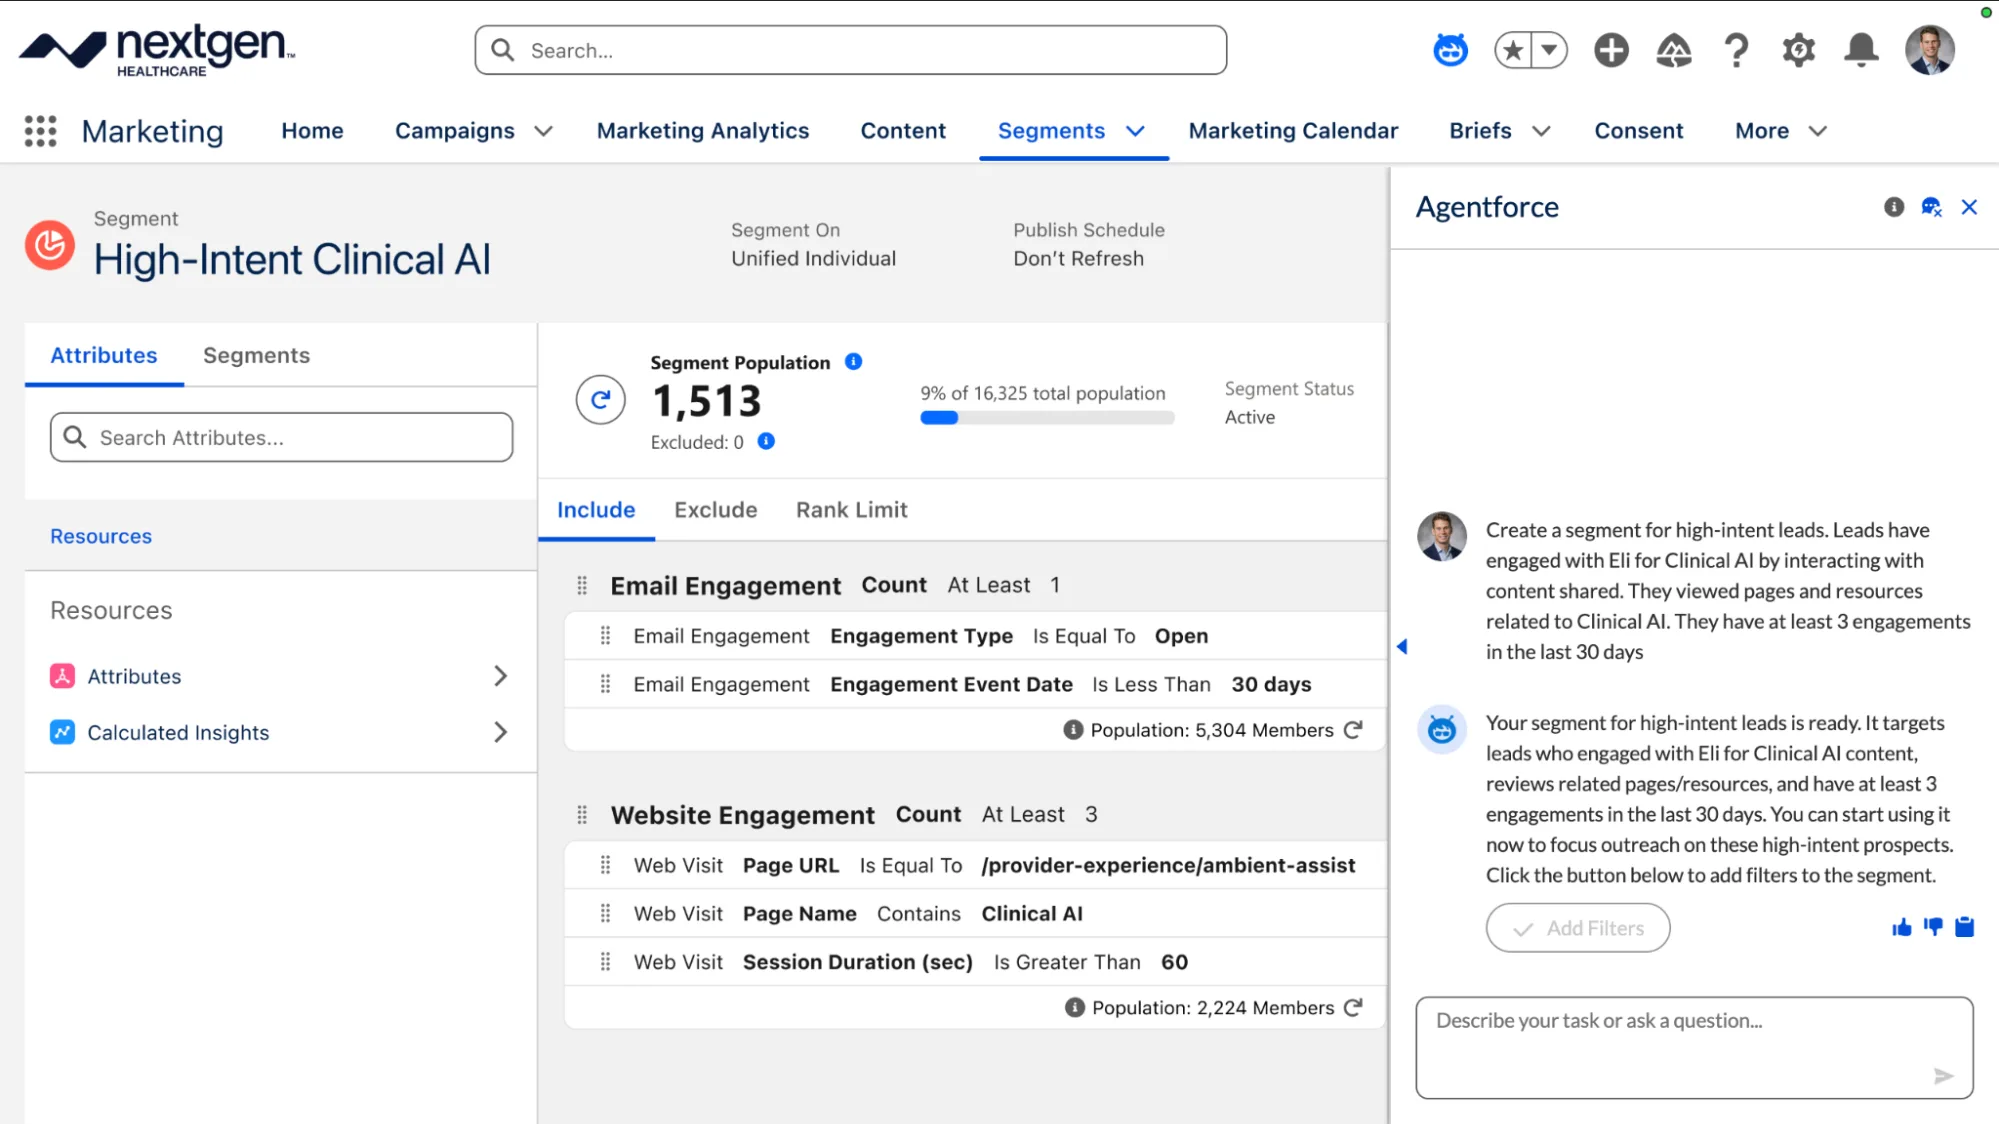
Task: Refresh the 2,224 Members population
Action: (x=1353, y=1008)
